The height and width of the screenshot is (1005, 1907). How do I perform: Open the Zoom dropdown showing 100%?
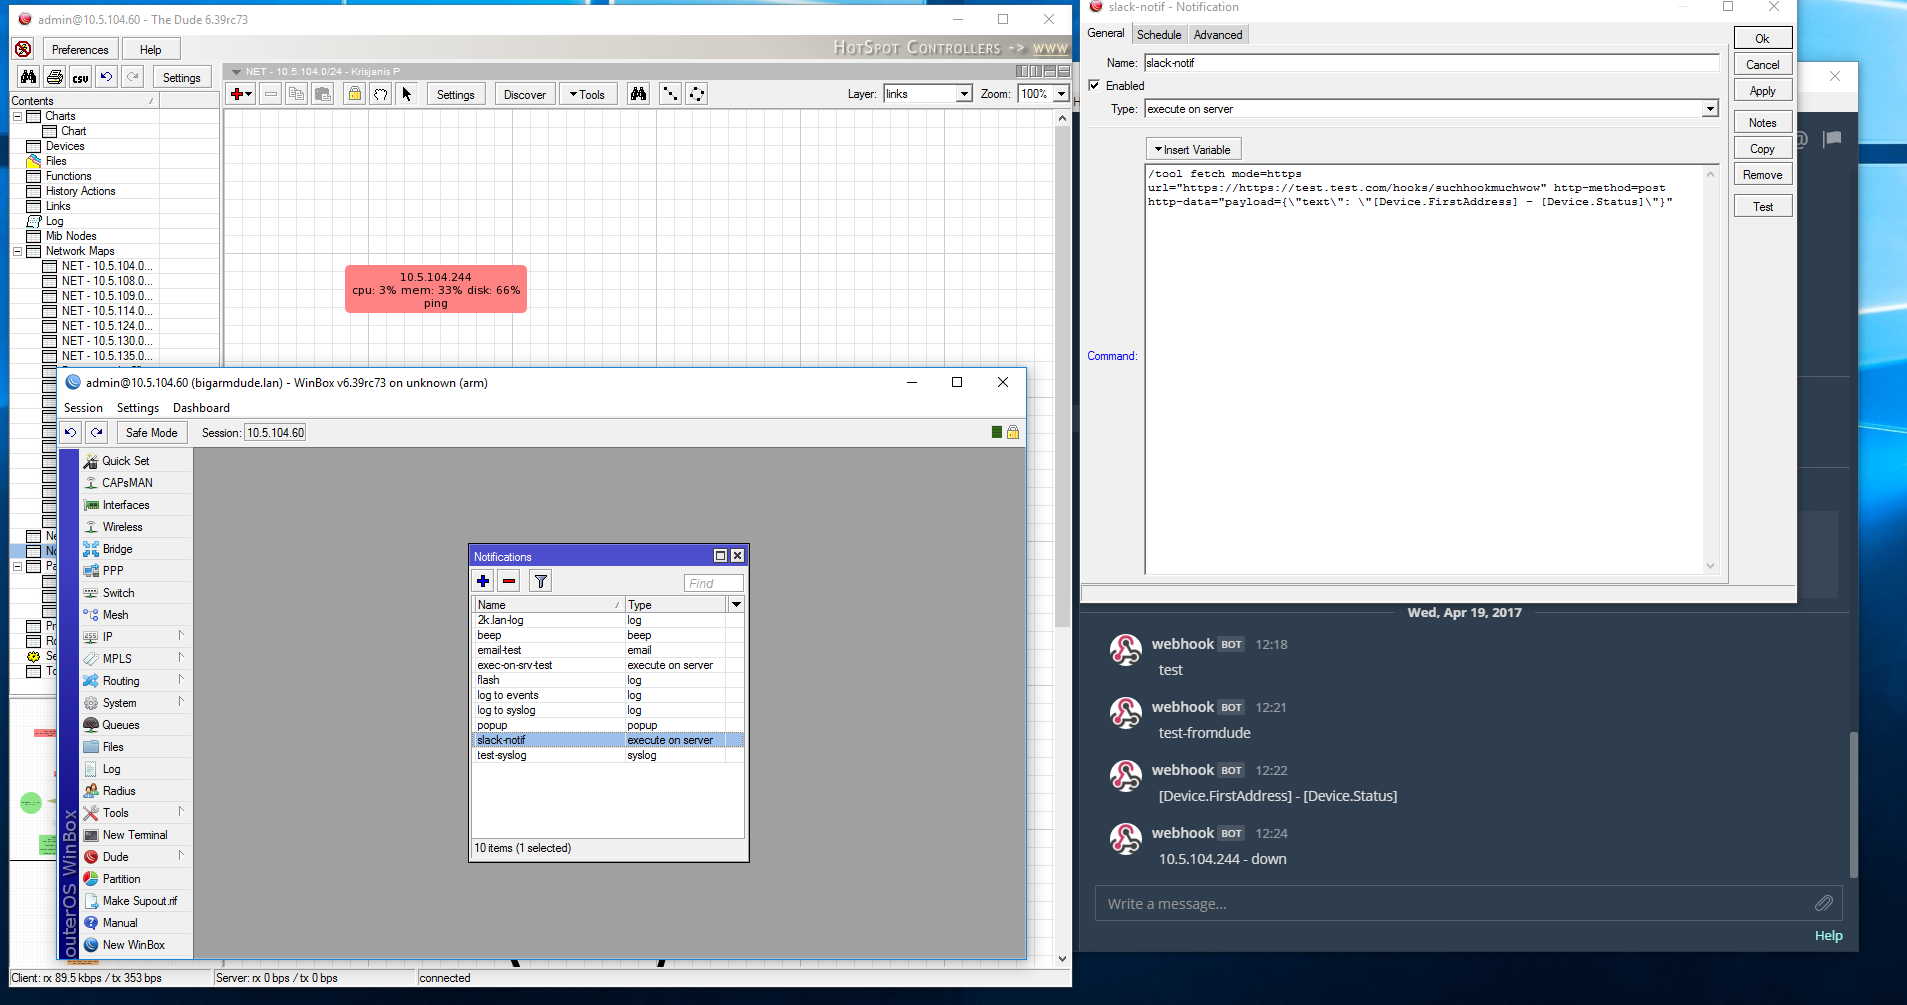1061,94
